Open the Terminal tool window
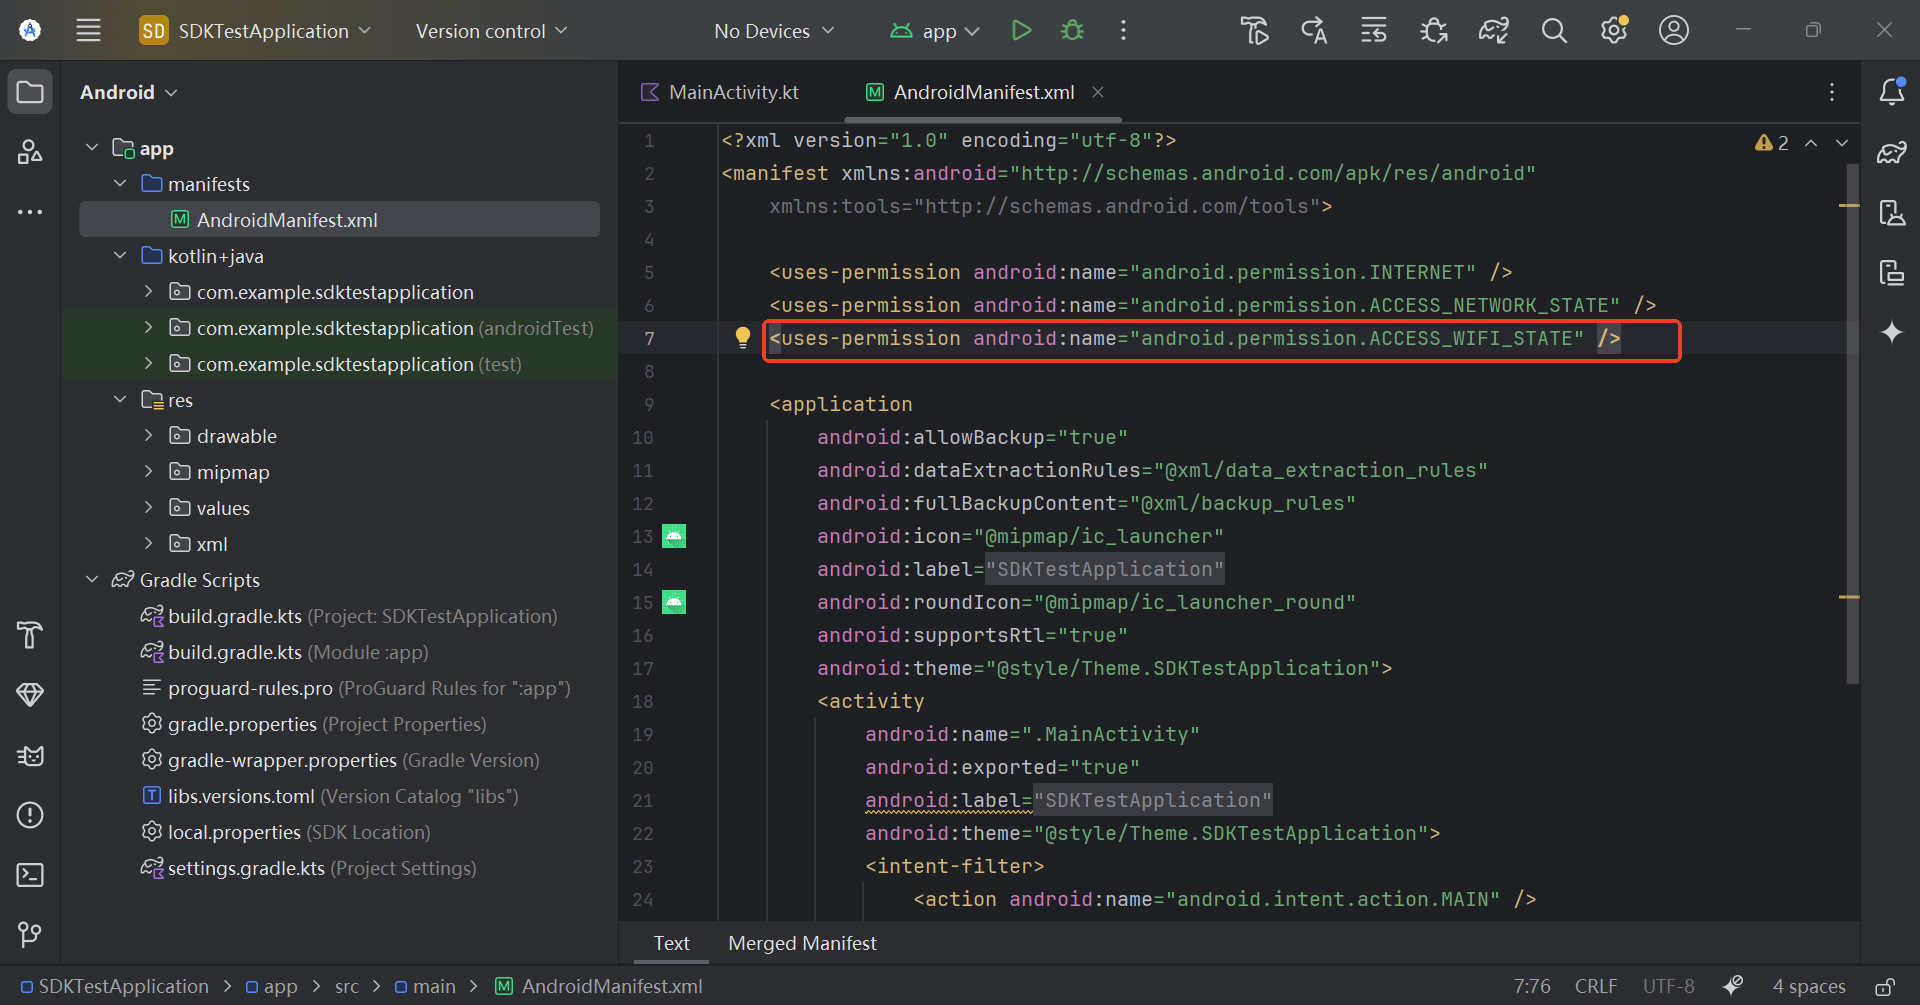The height and width of the screenshot is (1005, 1920). pos(29,874)
